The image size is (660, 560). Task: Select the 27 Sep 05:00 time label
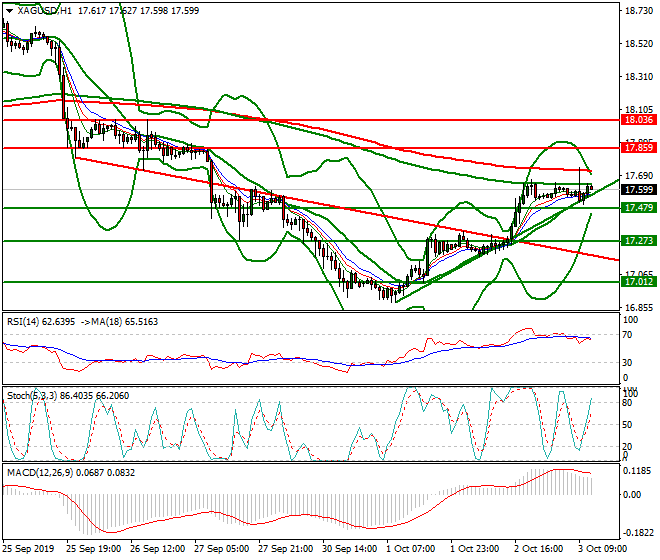(x=222, y=549)
